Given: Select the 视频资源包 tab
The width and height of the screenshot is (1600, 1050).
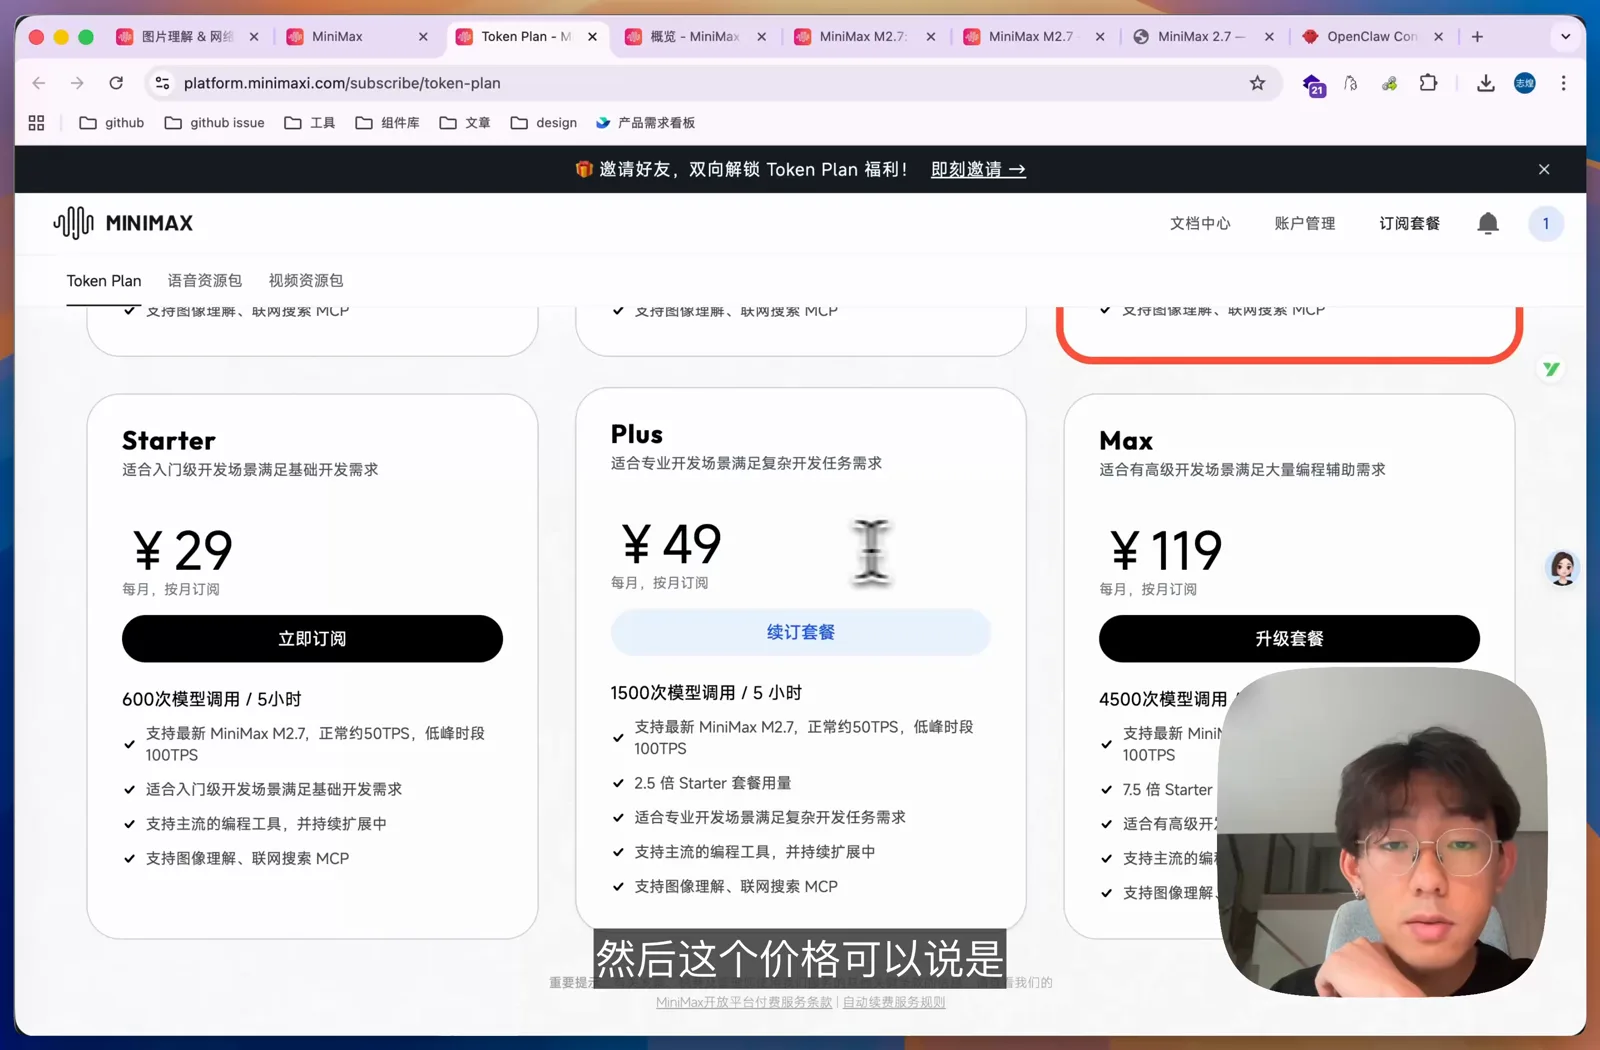Looking at the screenshot, I should [306, 281].
